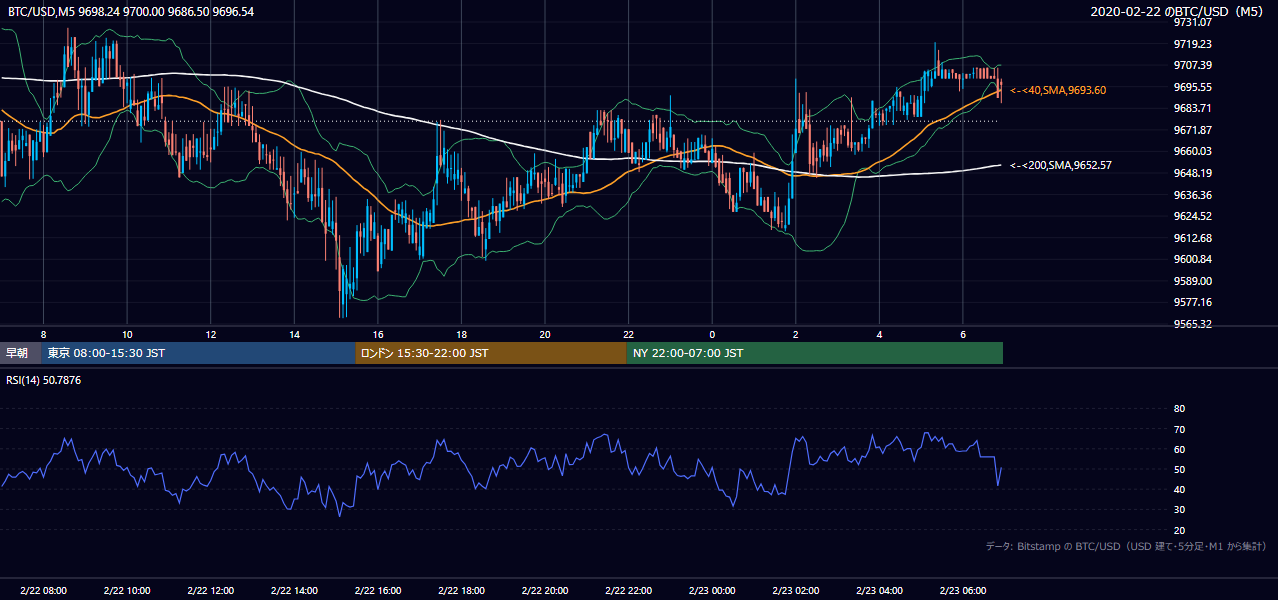This screenshot has height=600, width=1278.
Task: Select the NY 22:00-07:00 JST session bar
Action: [x=815, y=353]
